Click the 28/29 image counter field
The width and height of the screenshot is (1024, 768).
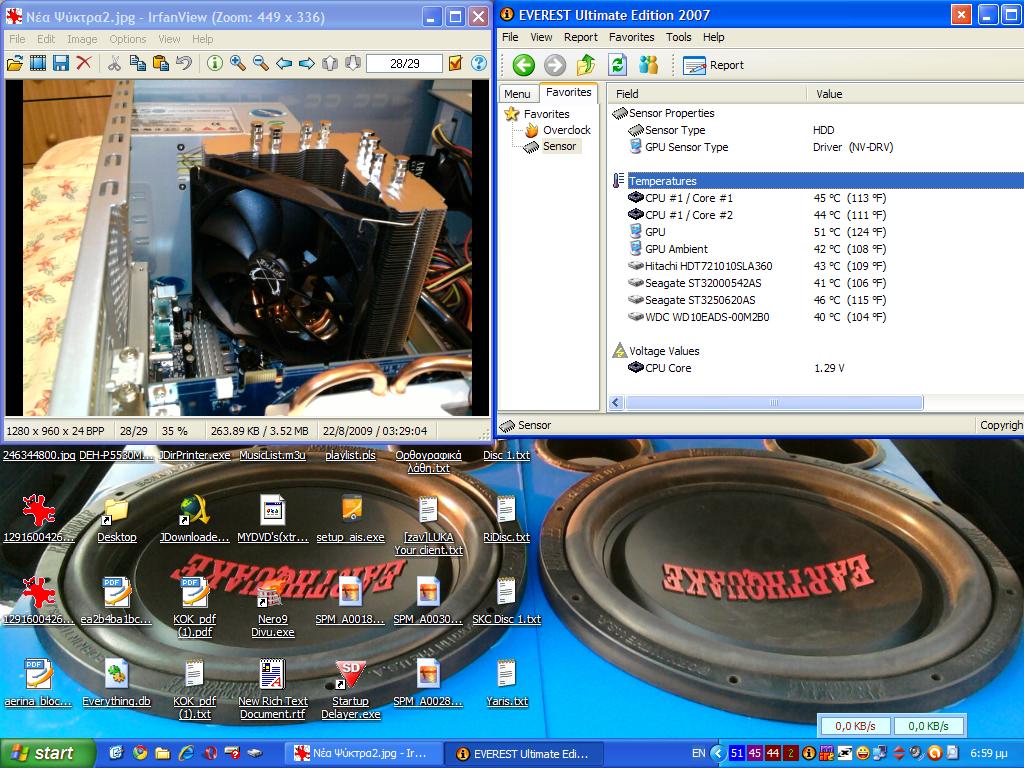tap(405, 63)
